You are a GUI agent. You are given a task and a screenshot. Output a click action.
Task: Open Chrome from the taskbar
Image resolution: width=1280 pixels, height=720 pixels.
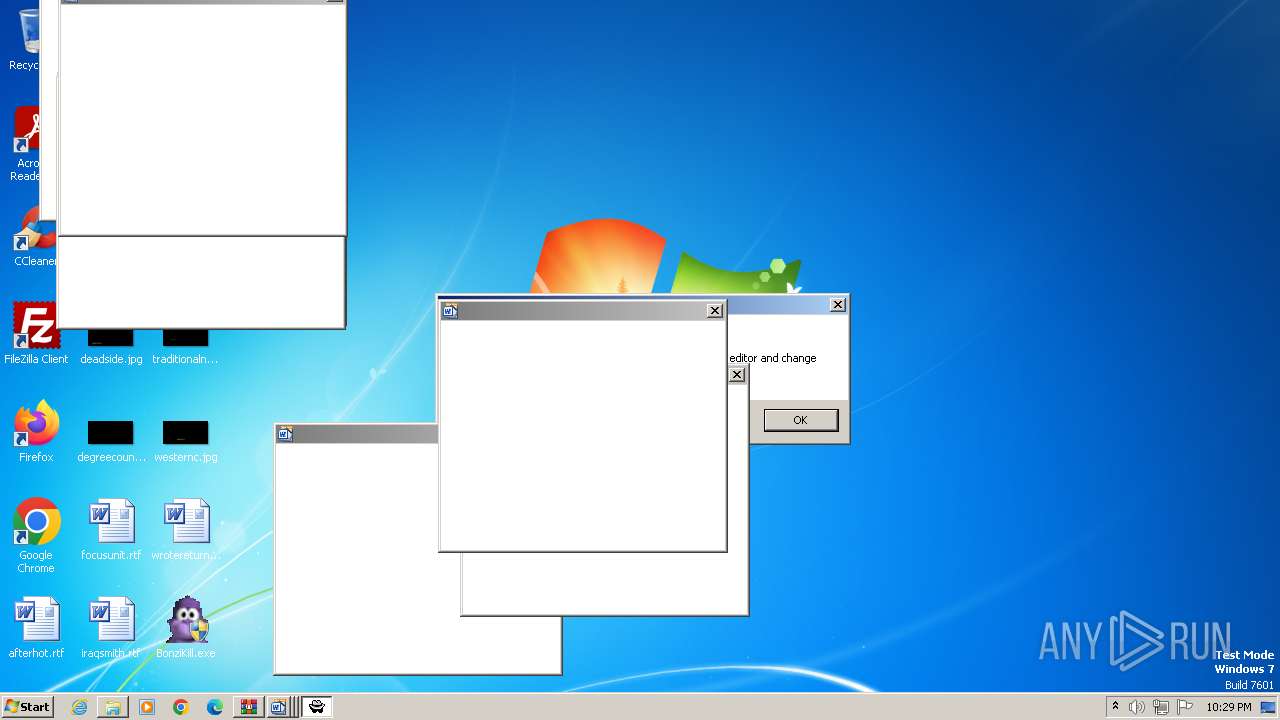(x=181, y=707)
